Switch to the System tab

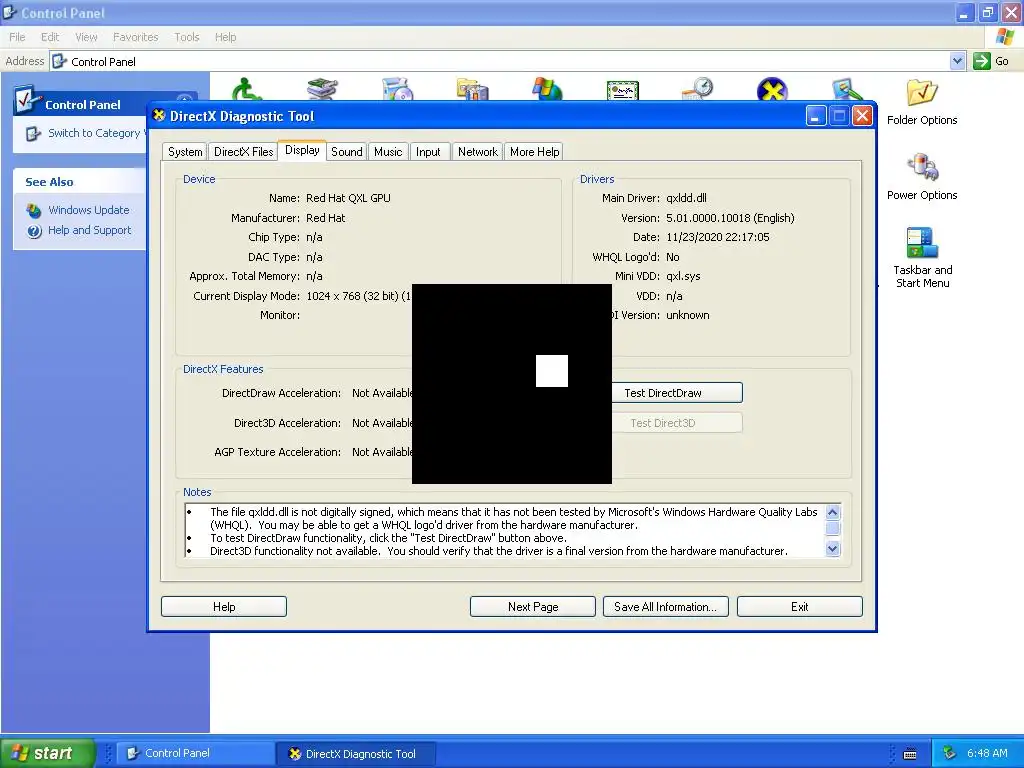pyautogui.click(x=185, y=152)
